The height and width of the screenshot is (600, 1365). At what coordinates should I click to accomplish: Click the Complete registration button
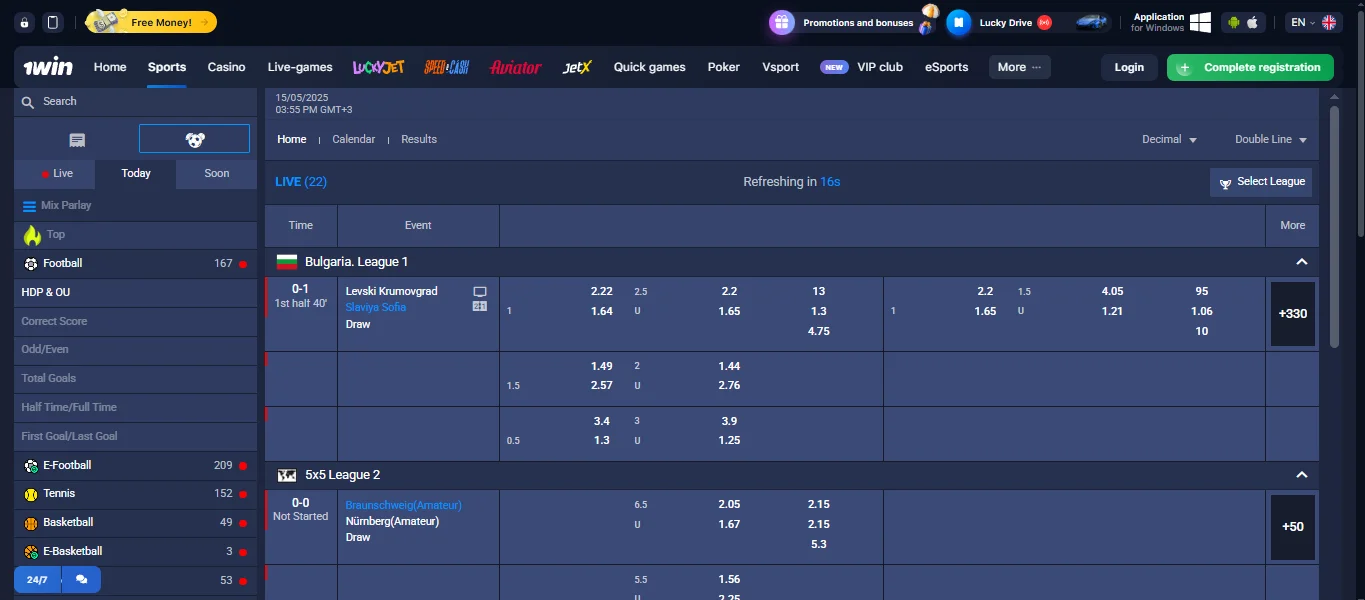tap(1250, 67)
